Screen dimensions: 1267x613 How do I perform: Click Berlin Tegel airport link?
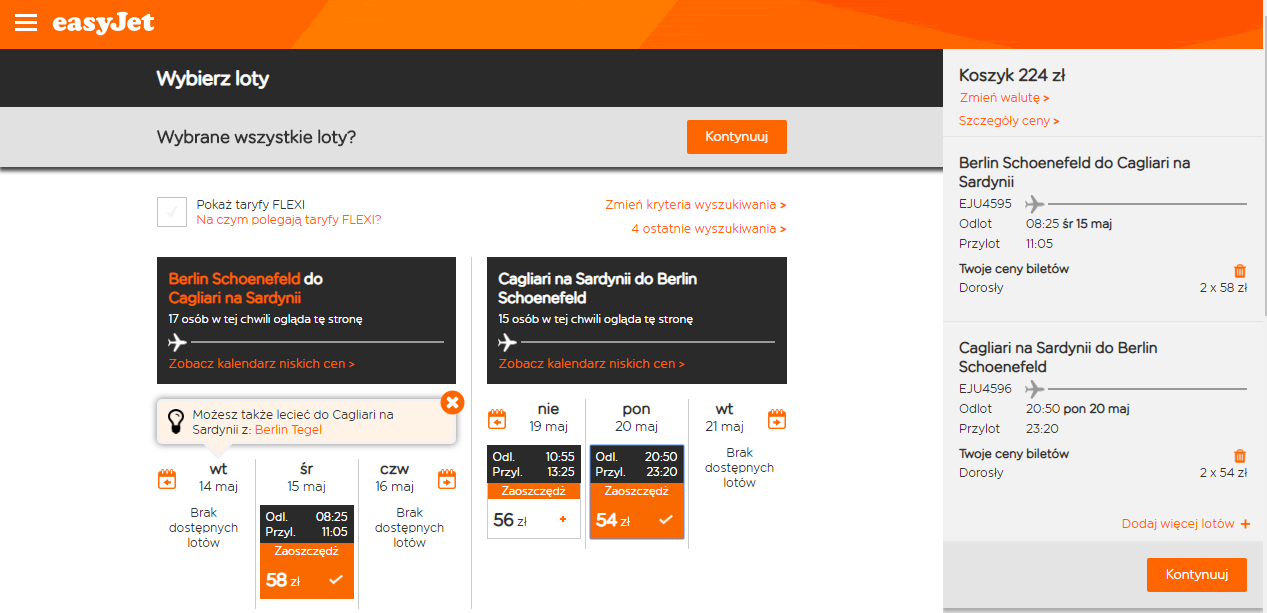click(289, 430)
